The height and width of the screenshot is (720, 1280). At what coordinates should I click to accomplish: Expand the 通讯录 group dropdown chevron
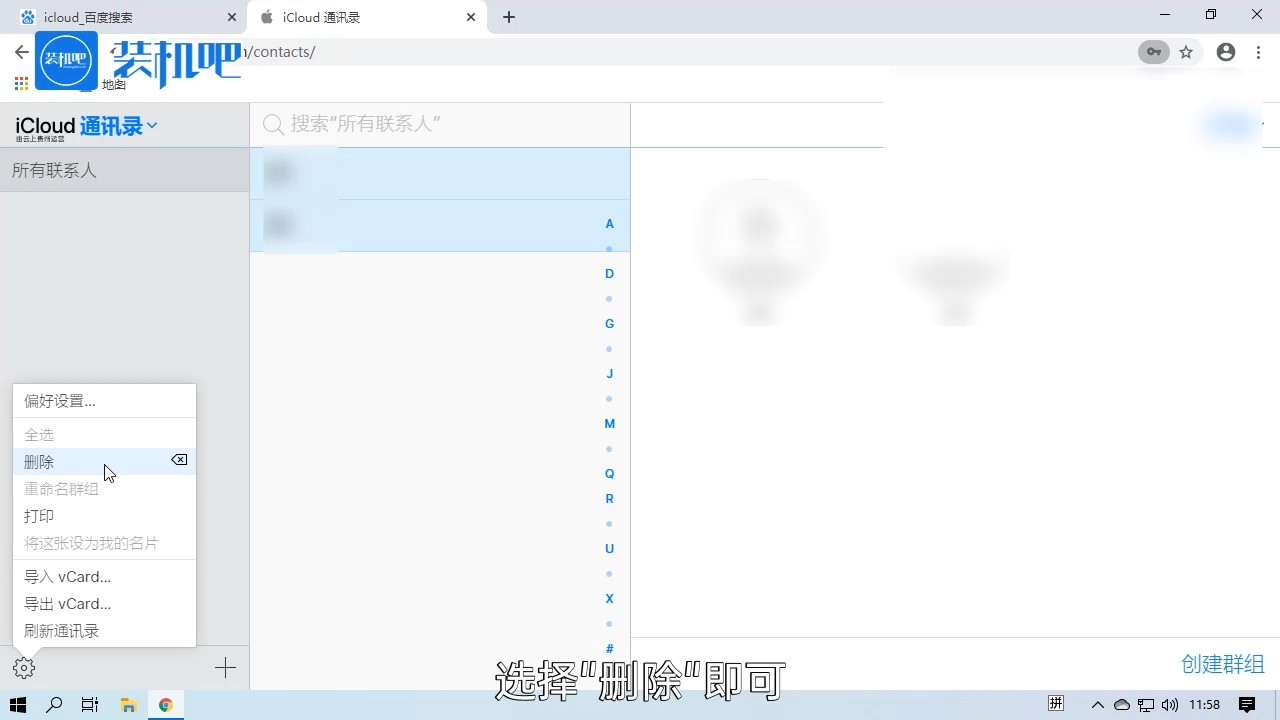[x=152, y=125]
